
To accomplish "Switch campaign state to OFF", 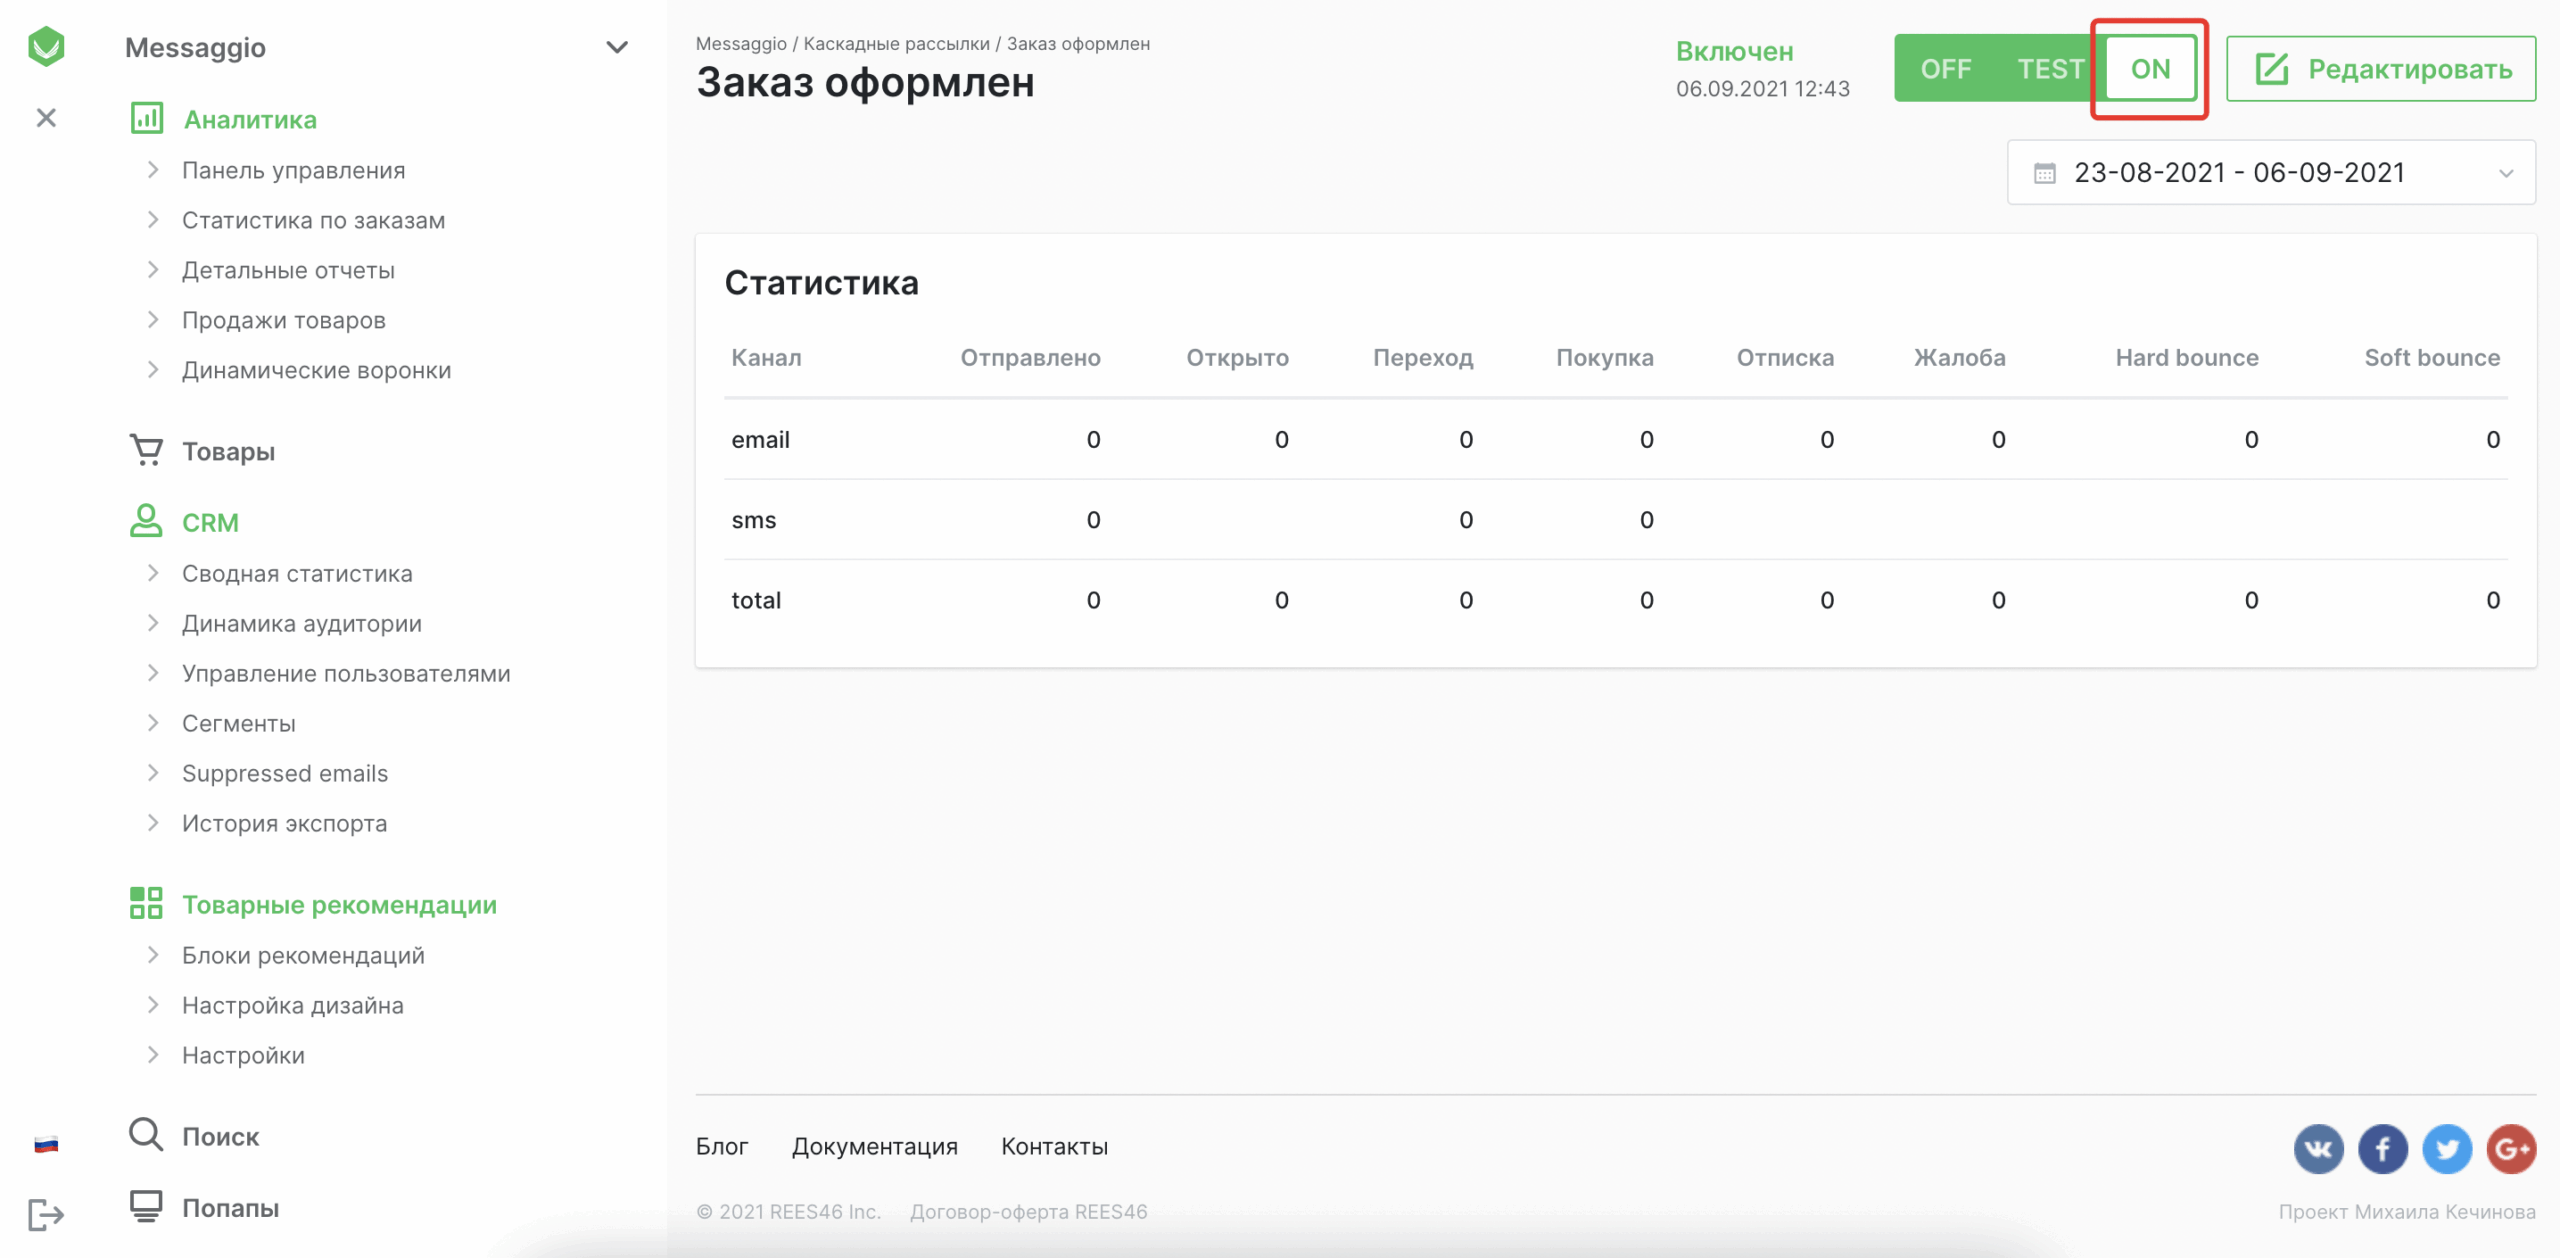I will (x=1945, y=69).
